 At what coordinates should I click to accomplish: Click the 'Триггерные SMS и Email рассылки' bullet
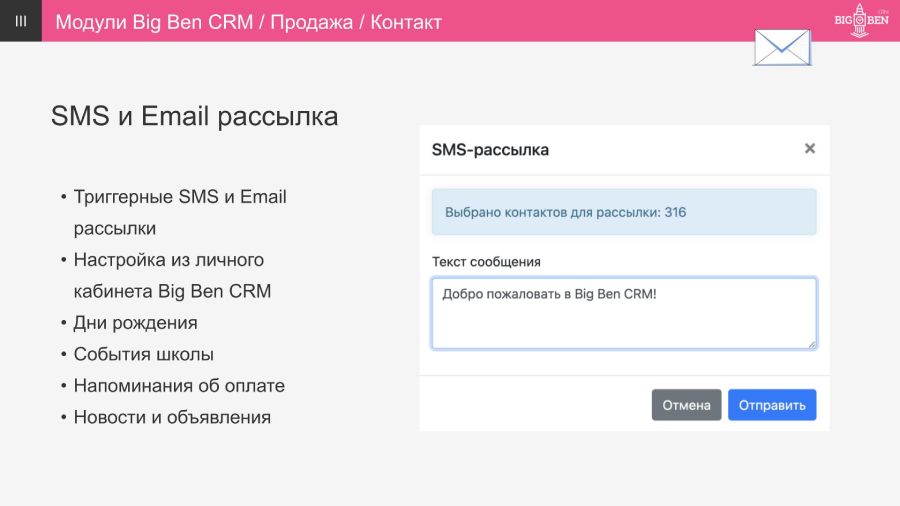coord(180,212)
